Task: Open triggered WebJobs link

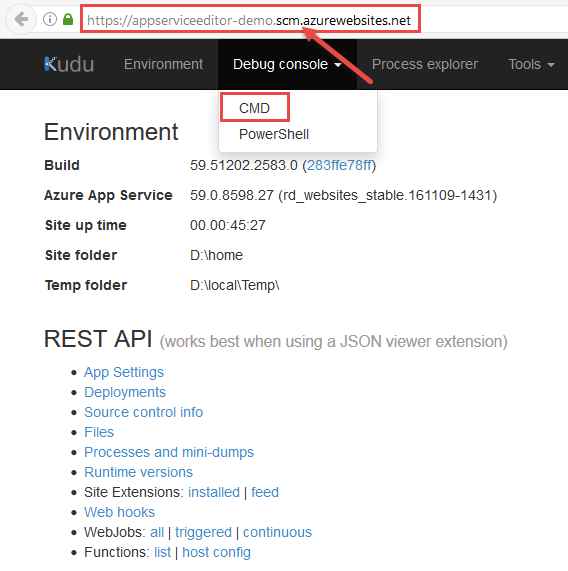Action: 203,532
